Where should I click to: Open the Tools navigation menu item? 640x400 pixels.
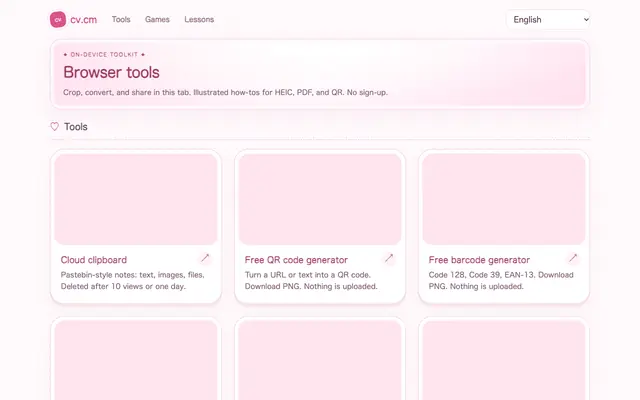pyautogui.click(x=121, y=20)
